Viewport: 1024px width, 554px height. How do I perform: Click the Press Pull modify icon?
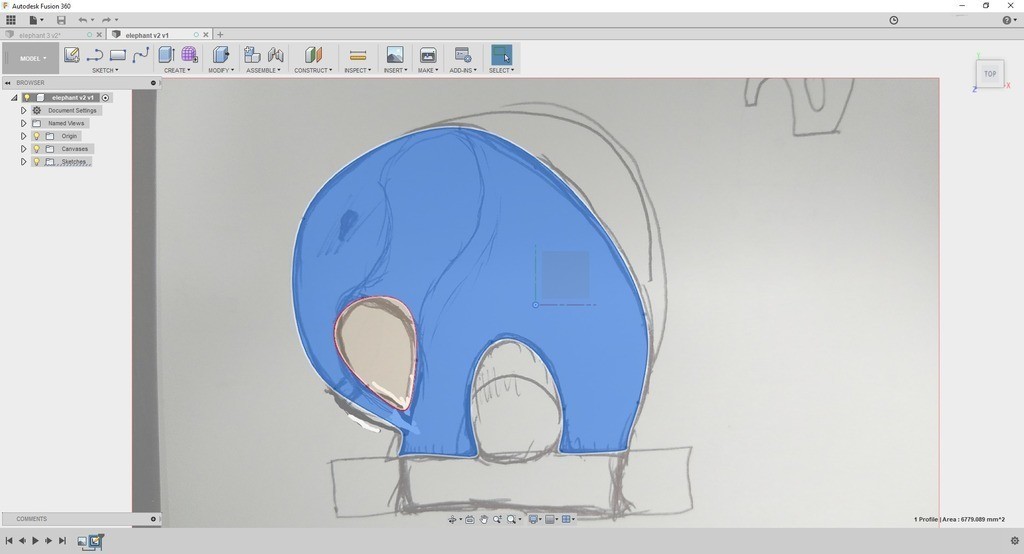click(x=221, y=55)
